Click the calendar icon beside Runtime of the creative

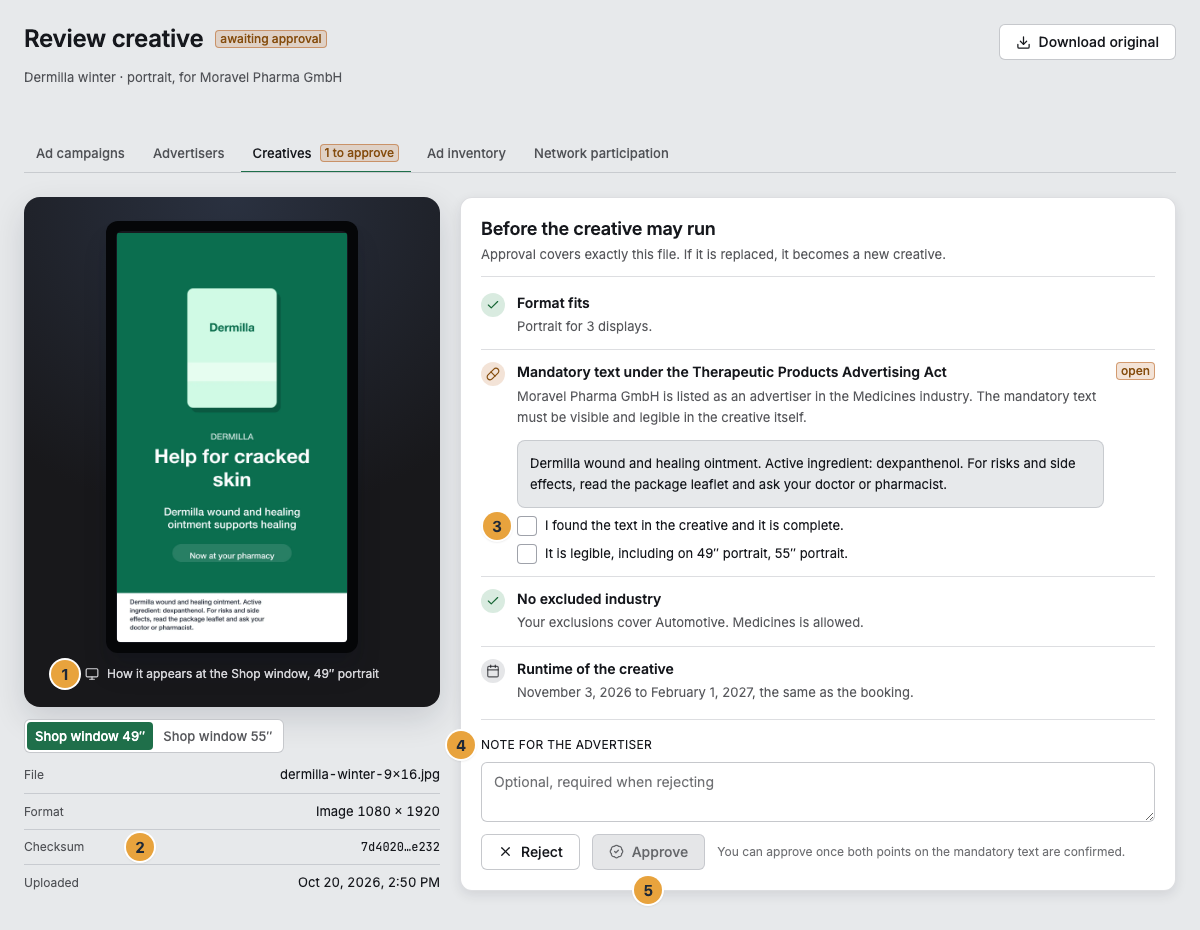[x=493, y=671]
